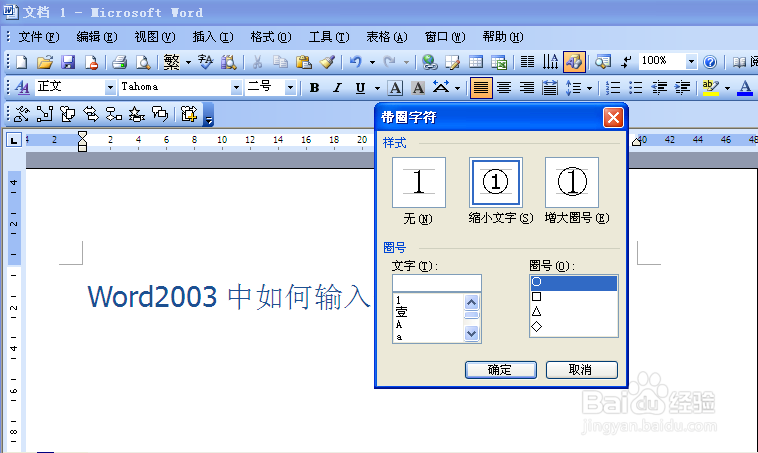Open print preview magnifier icon

pyautogui.click(x=143, y=62)
